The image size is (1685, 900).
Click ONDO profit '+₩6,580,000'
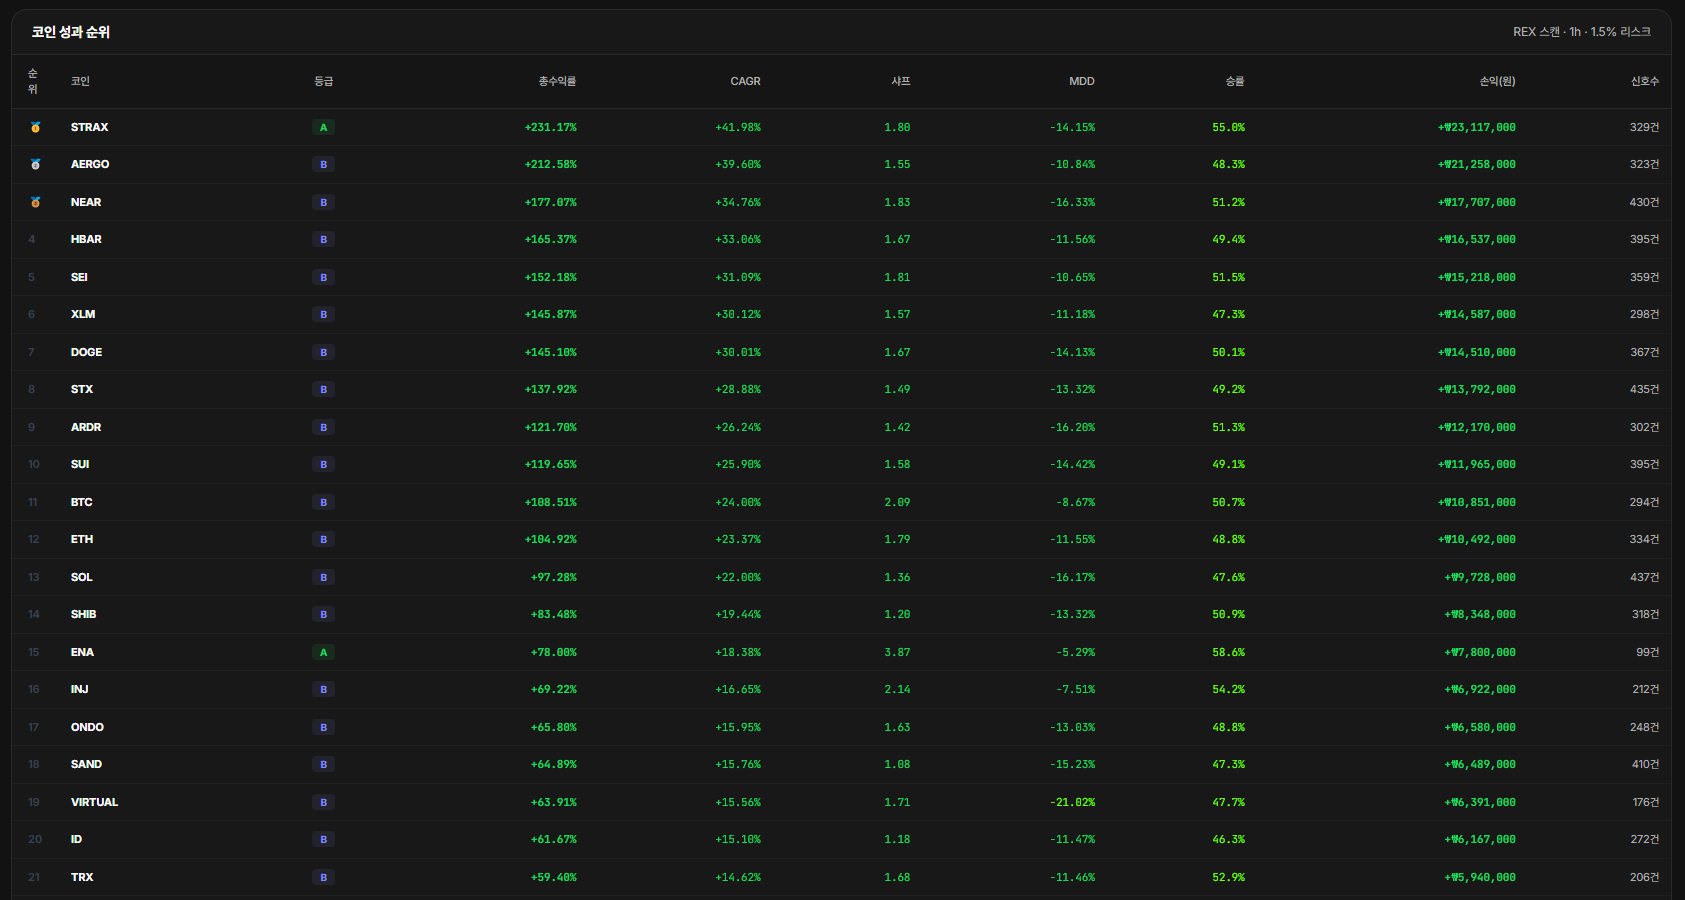tap(1480, 727)
